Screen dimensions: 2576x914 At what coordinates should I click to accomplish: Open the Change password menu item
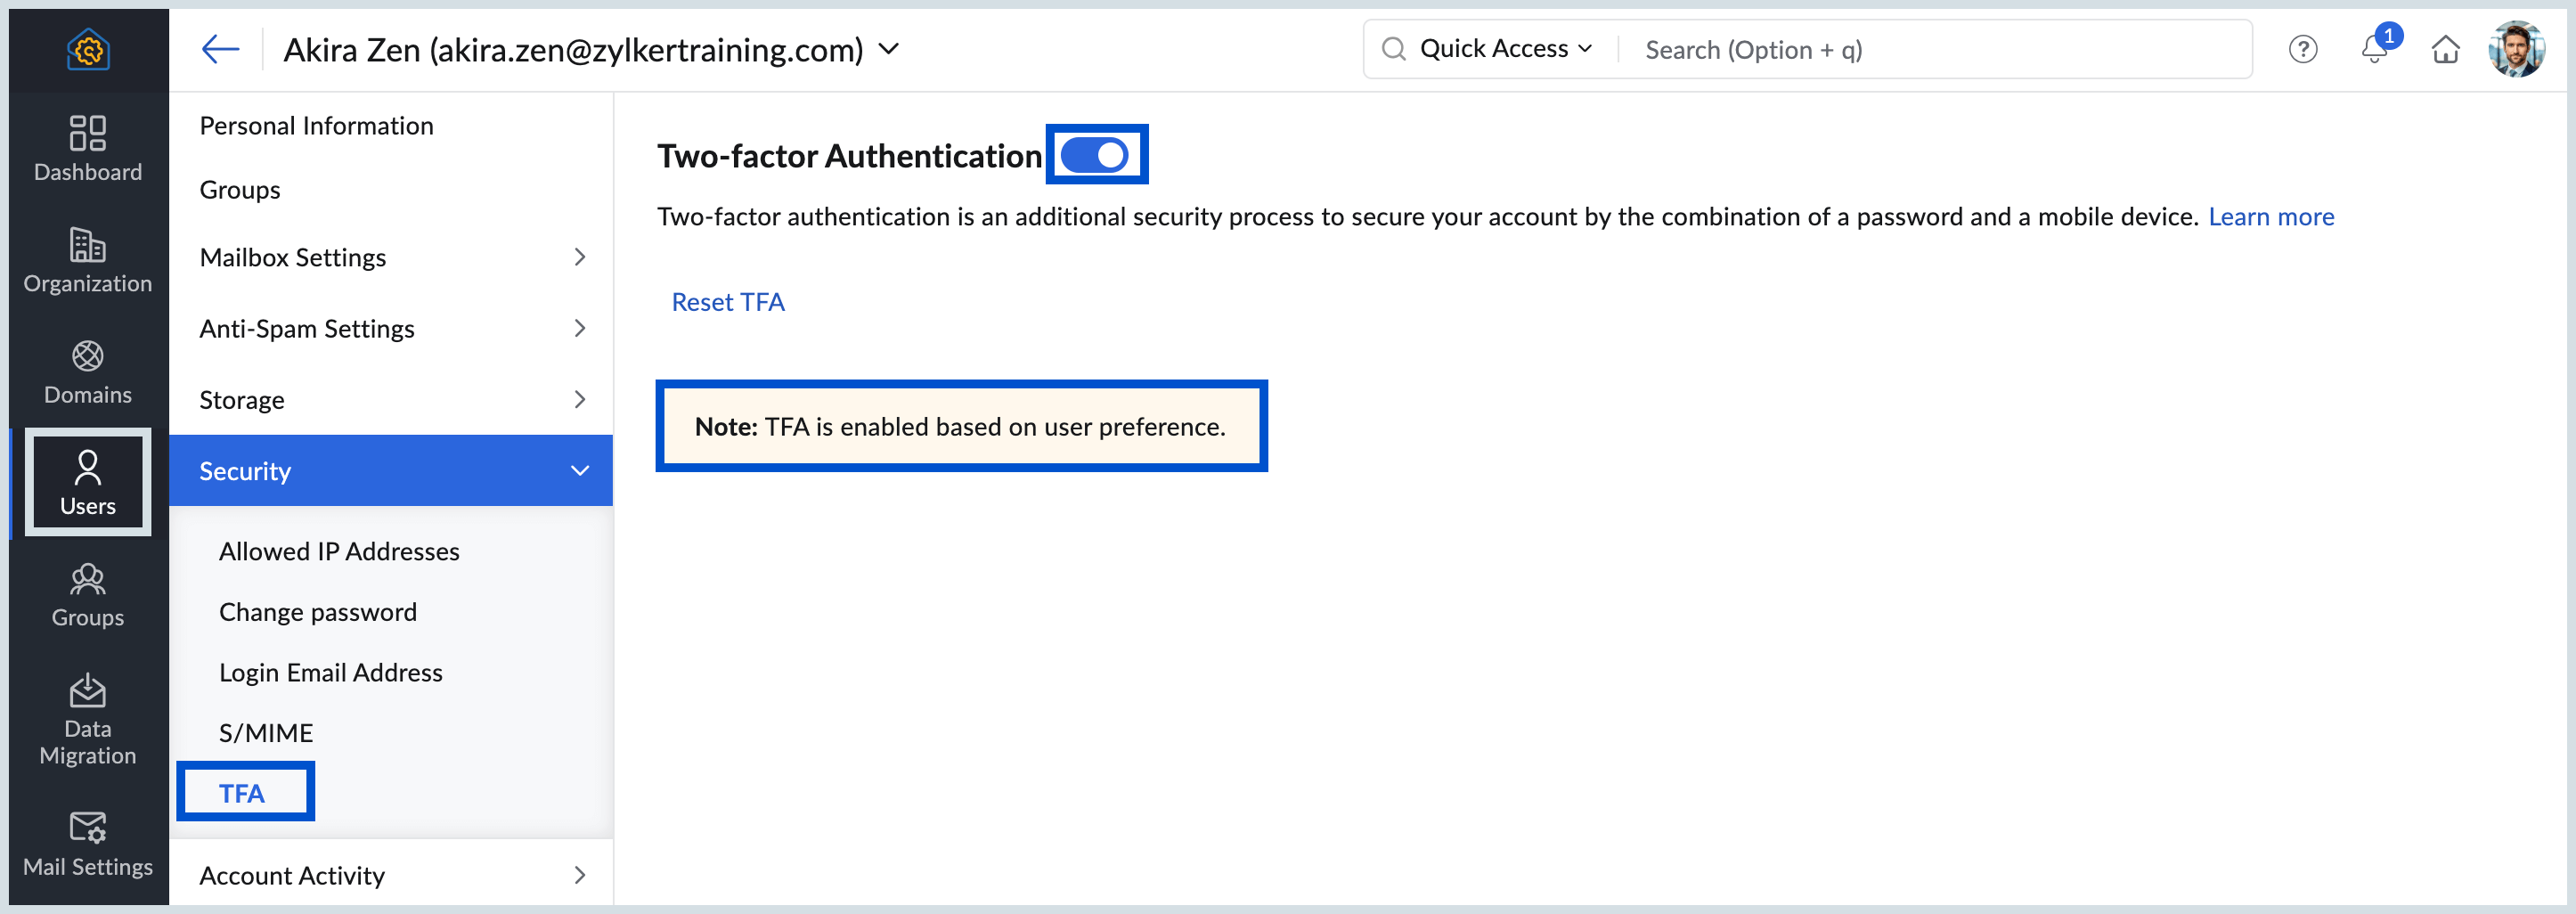[318, 611]
